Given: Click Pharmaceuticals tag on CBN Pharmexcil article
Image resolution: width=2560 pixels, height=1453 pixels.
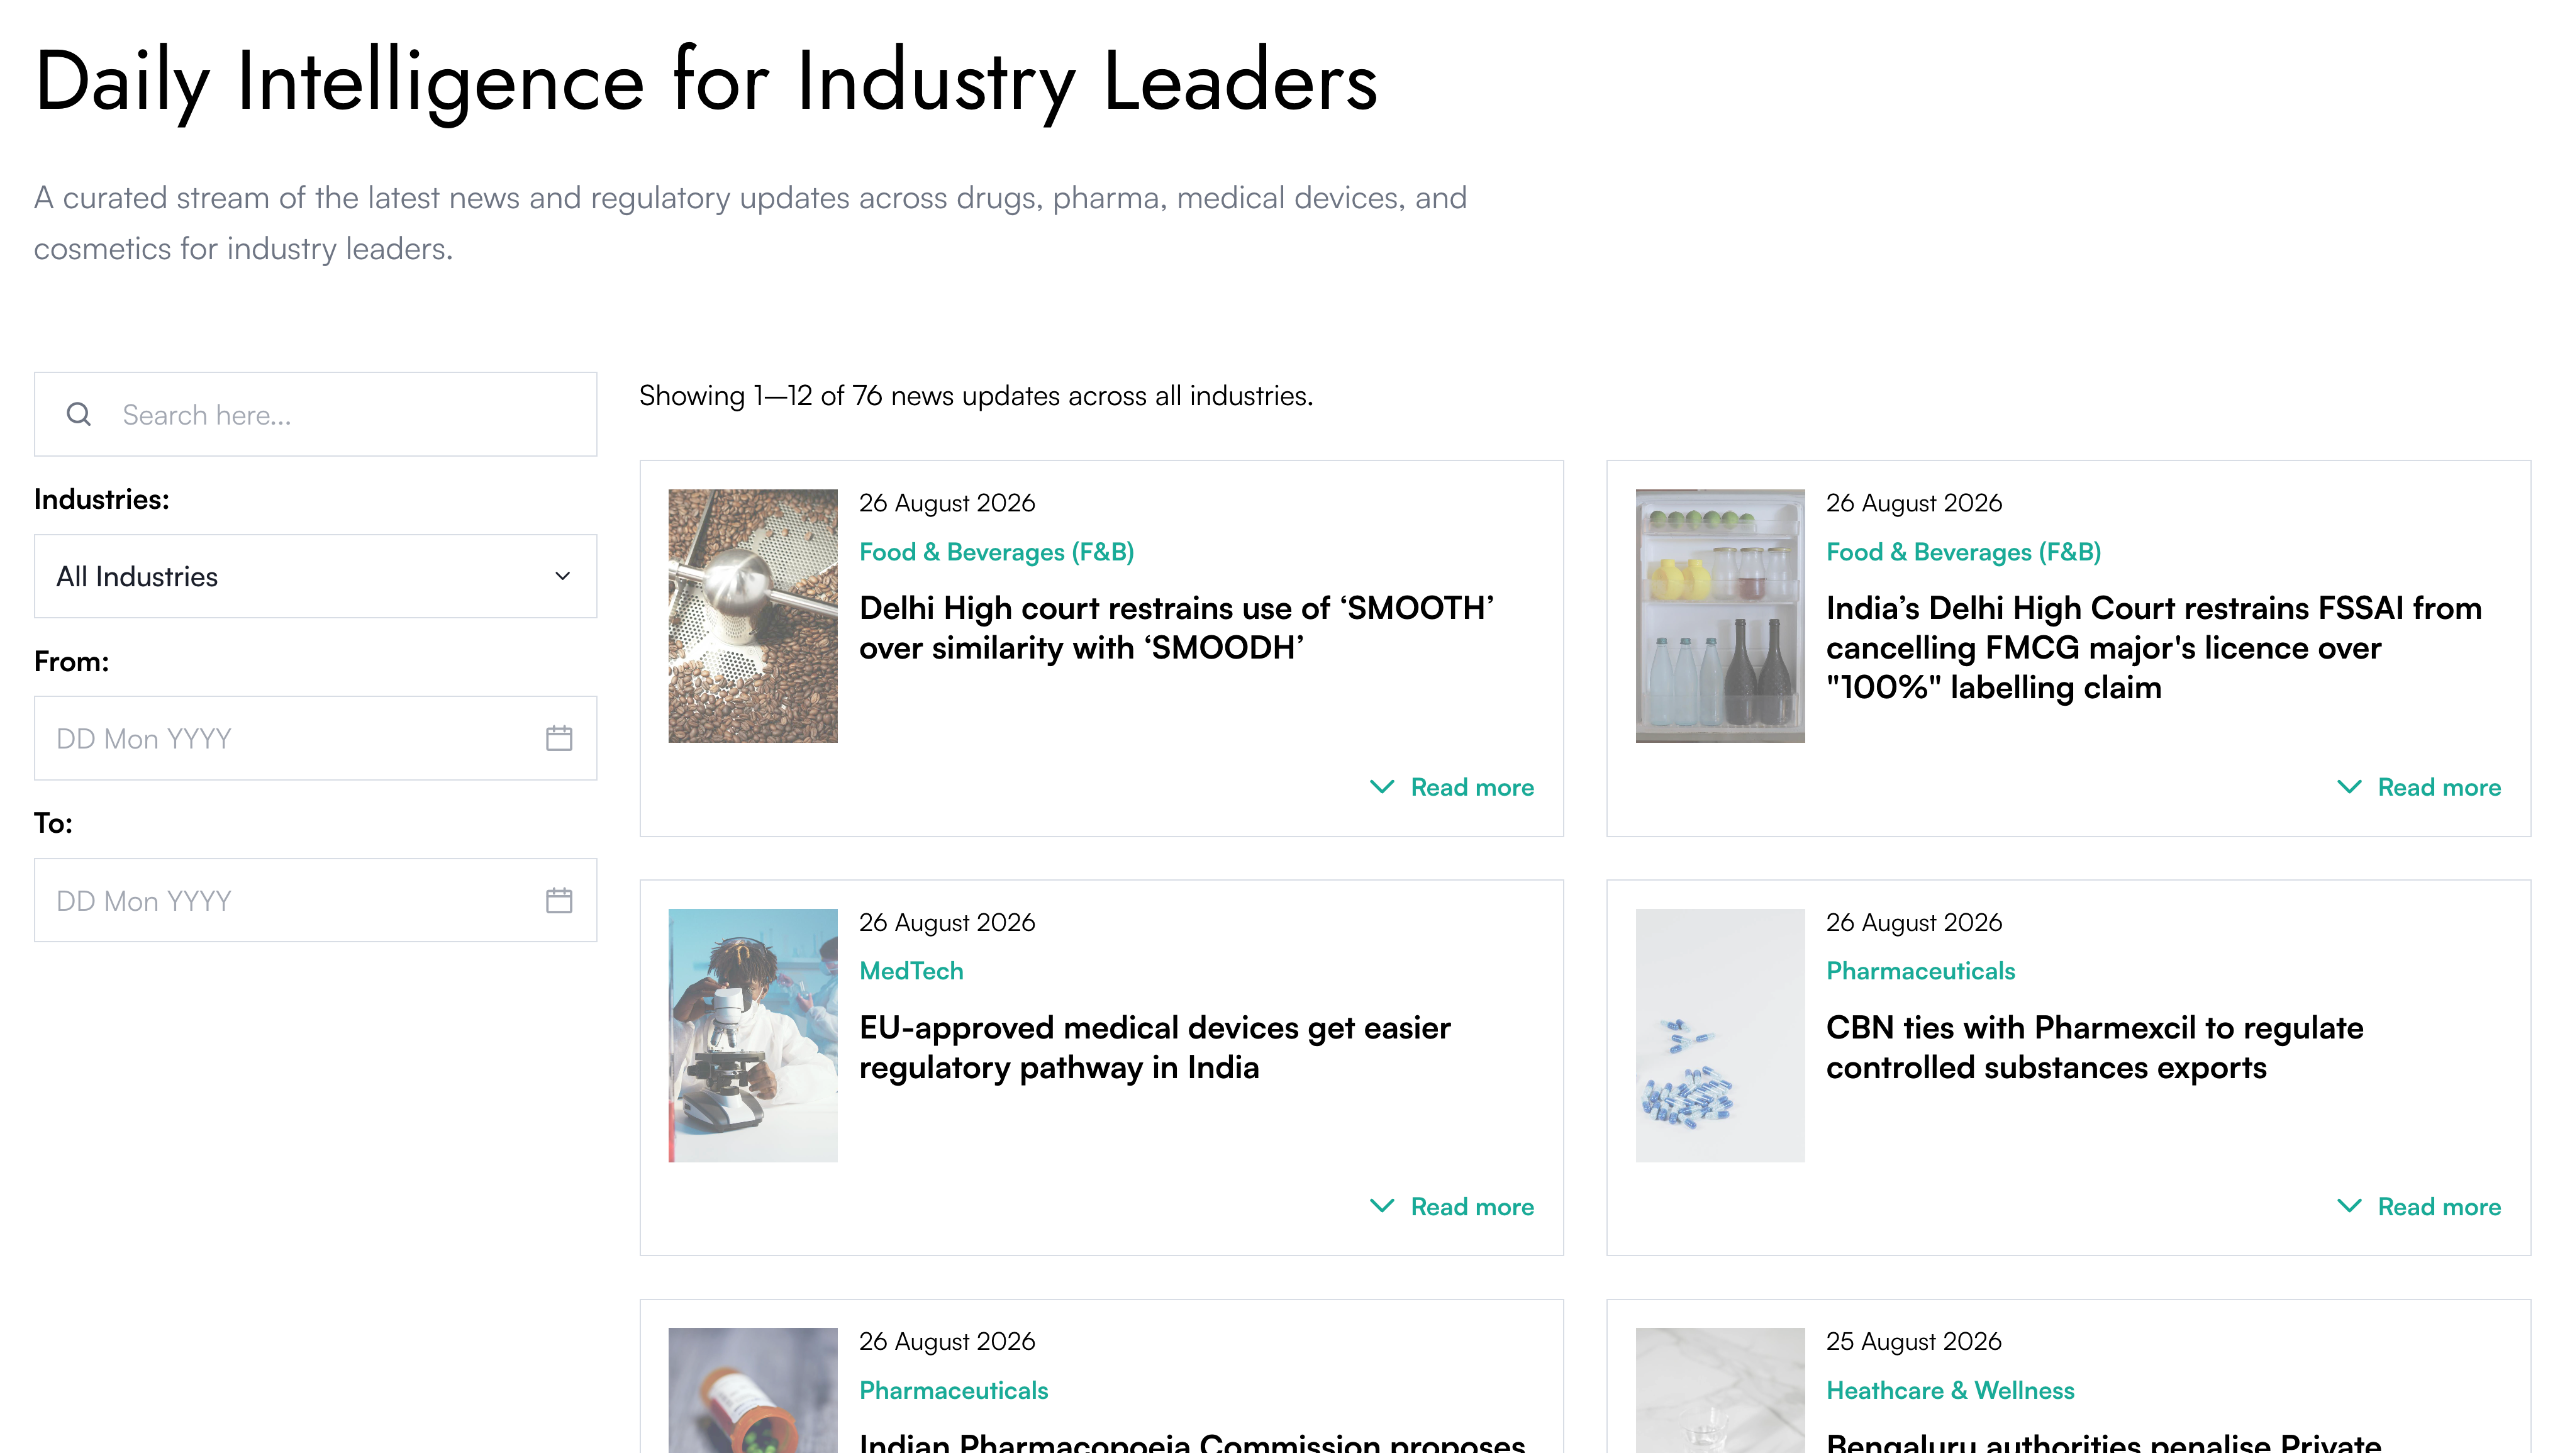Looking at the screenshot, I should click(x=1921, y=971).
